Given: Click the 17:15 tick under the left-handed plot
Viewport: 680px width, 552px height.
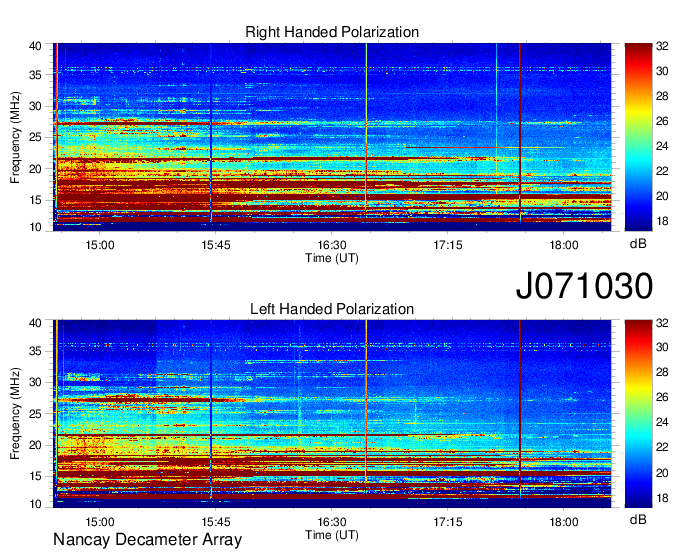Looking at the screenshot, I should (448, 522).
